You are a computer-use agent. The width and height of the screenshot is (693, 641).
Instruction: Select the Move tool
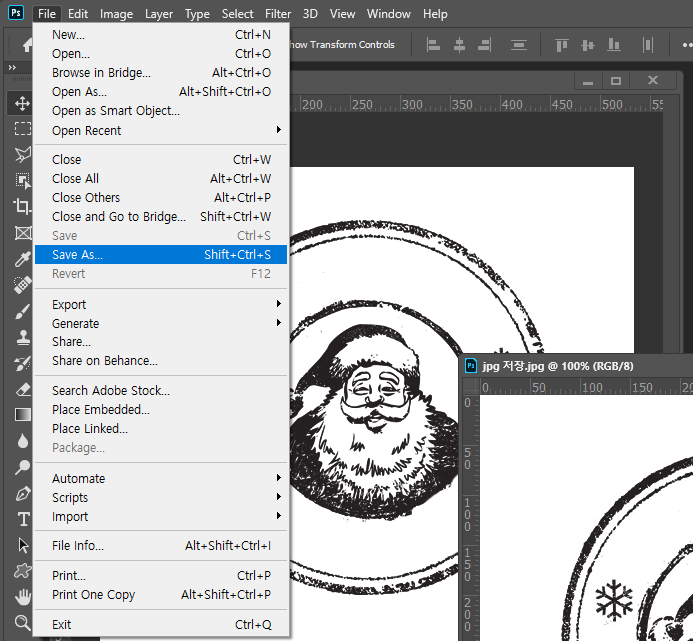pyautogui.click(x=21, y=103)
